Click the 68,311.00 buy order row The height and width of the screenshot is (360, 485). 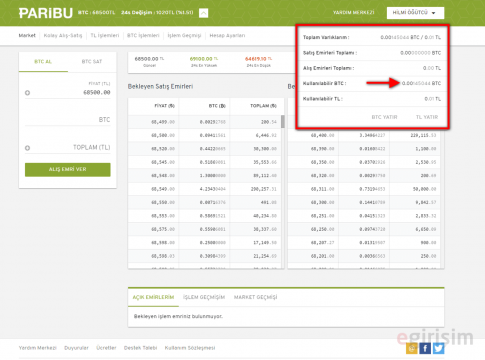point(364,189)
